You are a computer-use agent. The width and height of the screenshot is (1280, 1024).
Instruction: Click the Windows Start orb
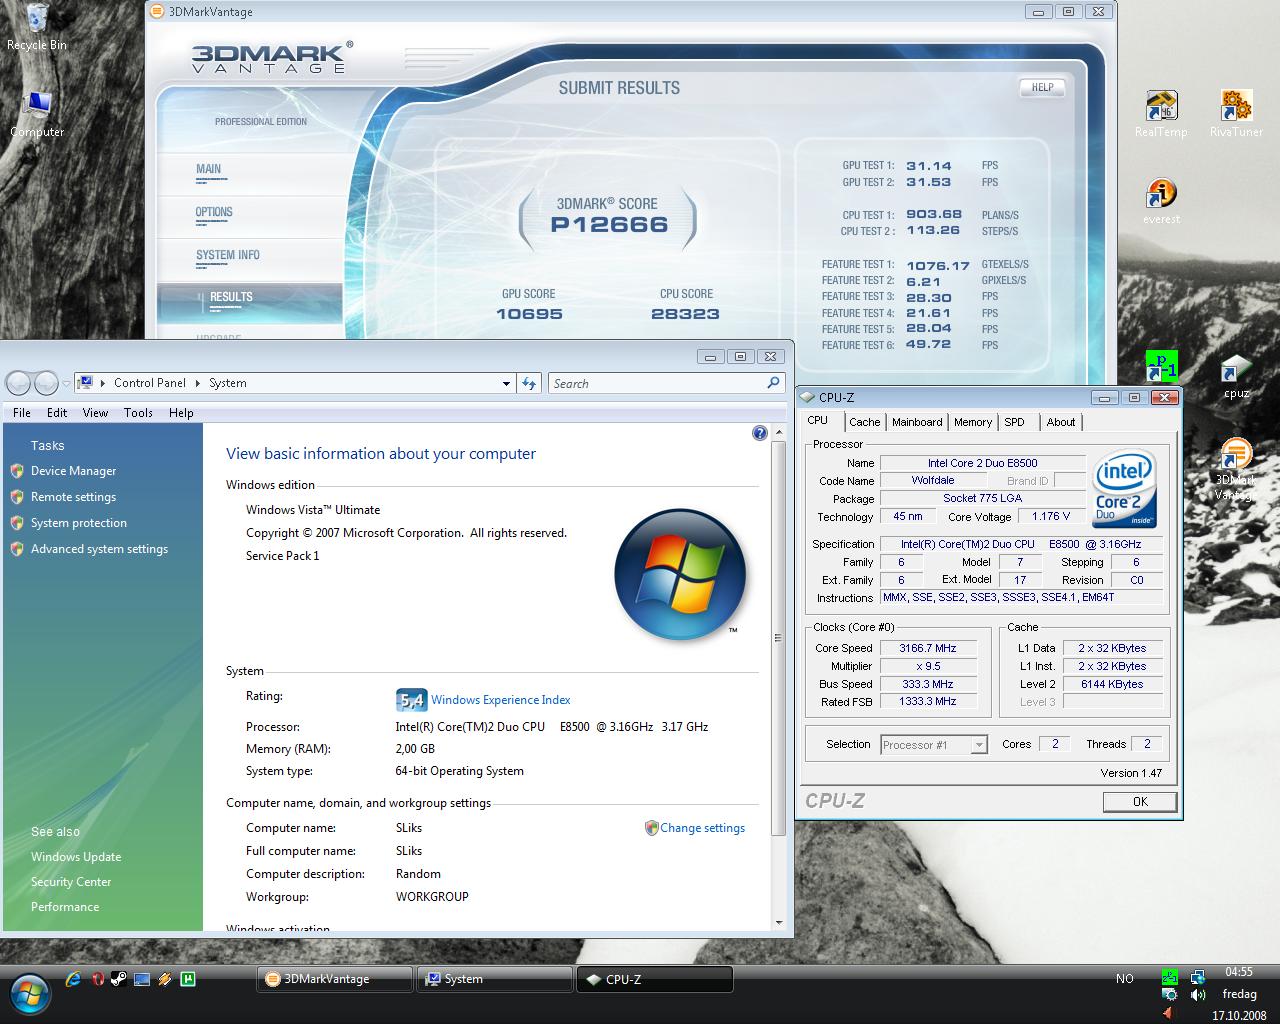pos(29,992)
